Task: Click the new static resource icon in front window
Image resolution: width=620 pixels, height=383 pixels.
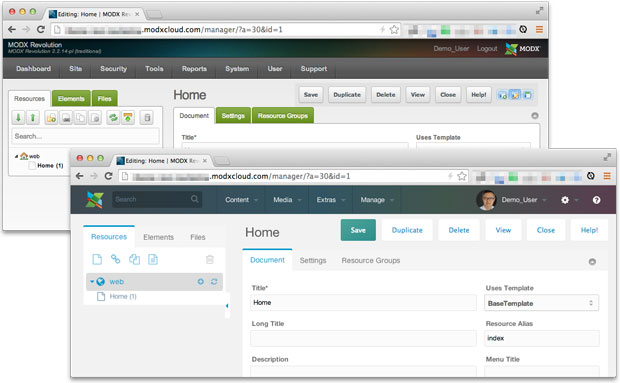Action: pos(153,259)
